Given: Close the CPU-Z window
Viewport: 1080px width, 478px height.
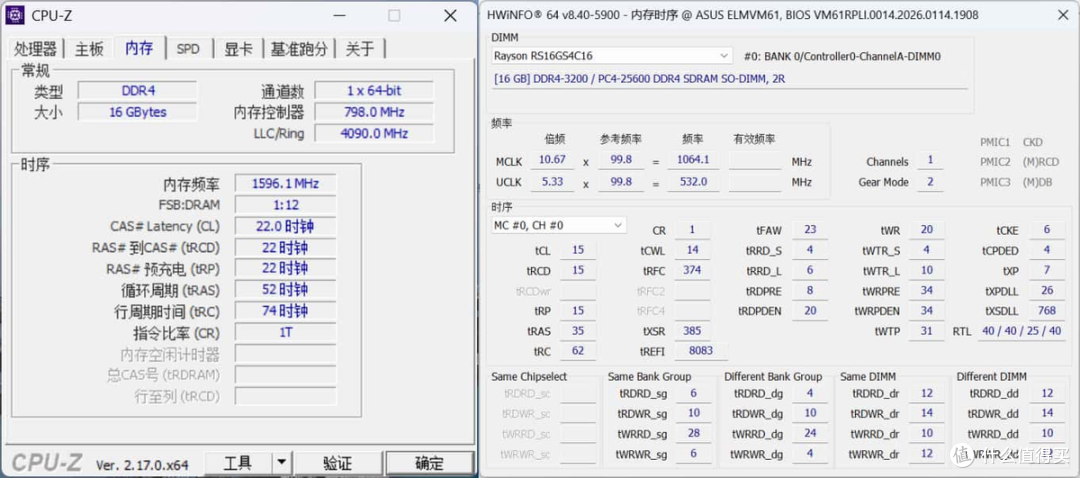Looking at the screenshot, I should click(x=450, y=15).
